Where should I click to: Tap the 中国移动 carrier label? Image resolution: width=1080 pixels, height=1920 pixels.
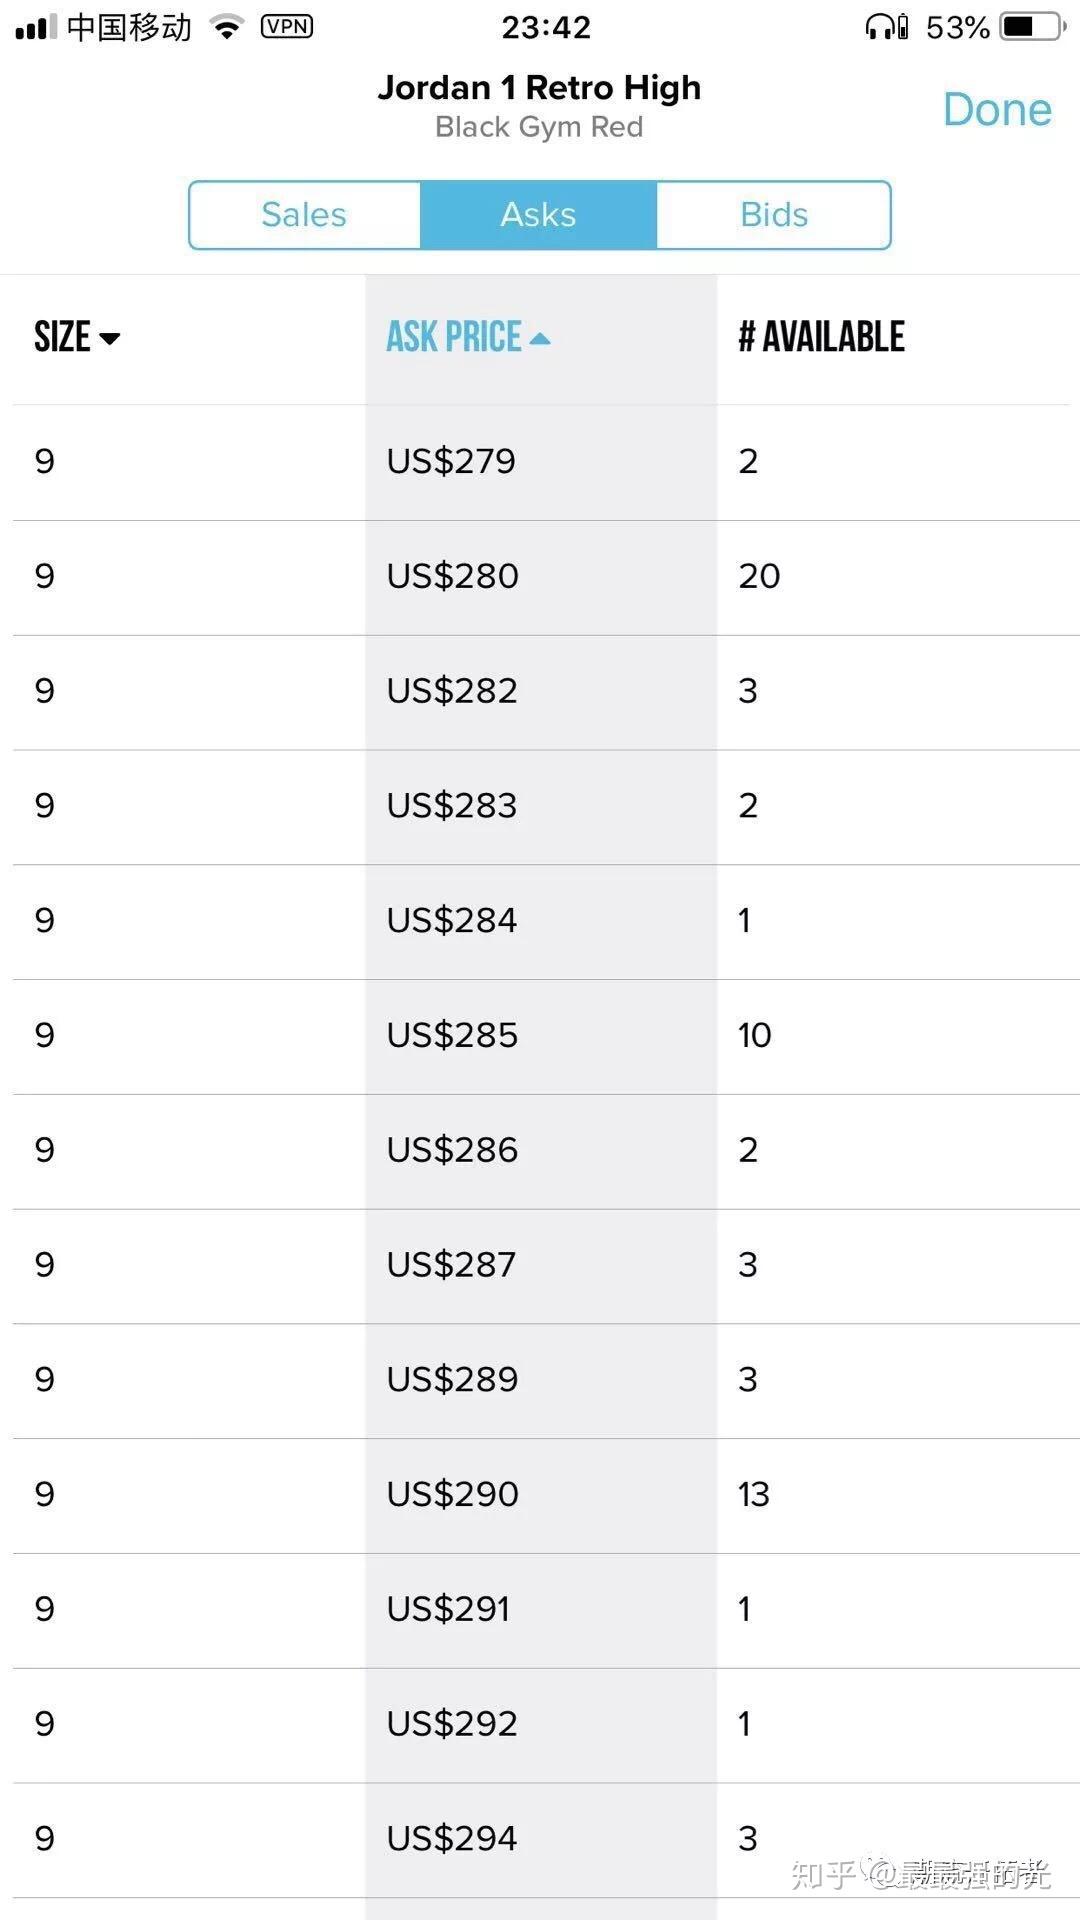(130, 28)
